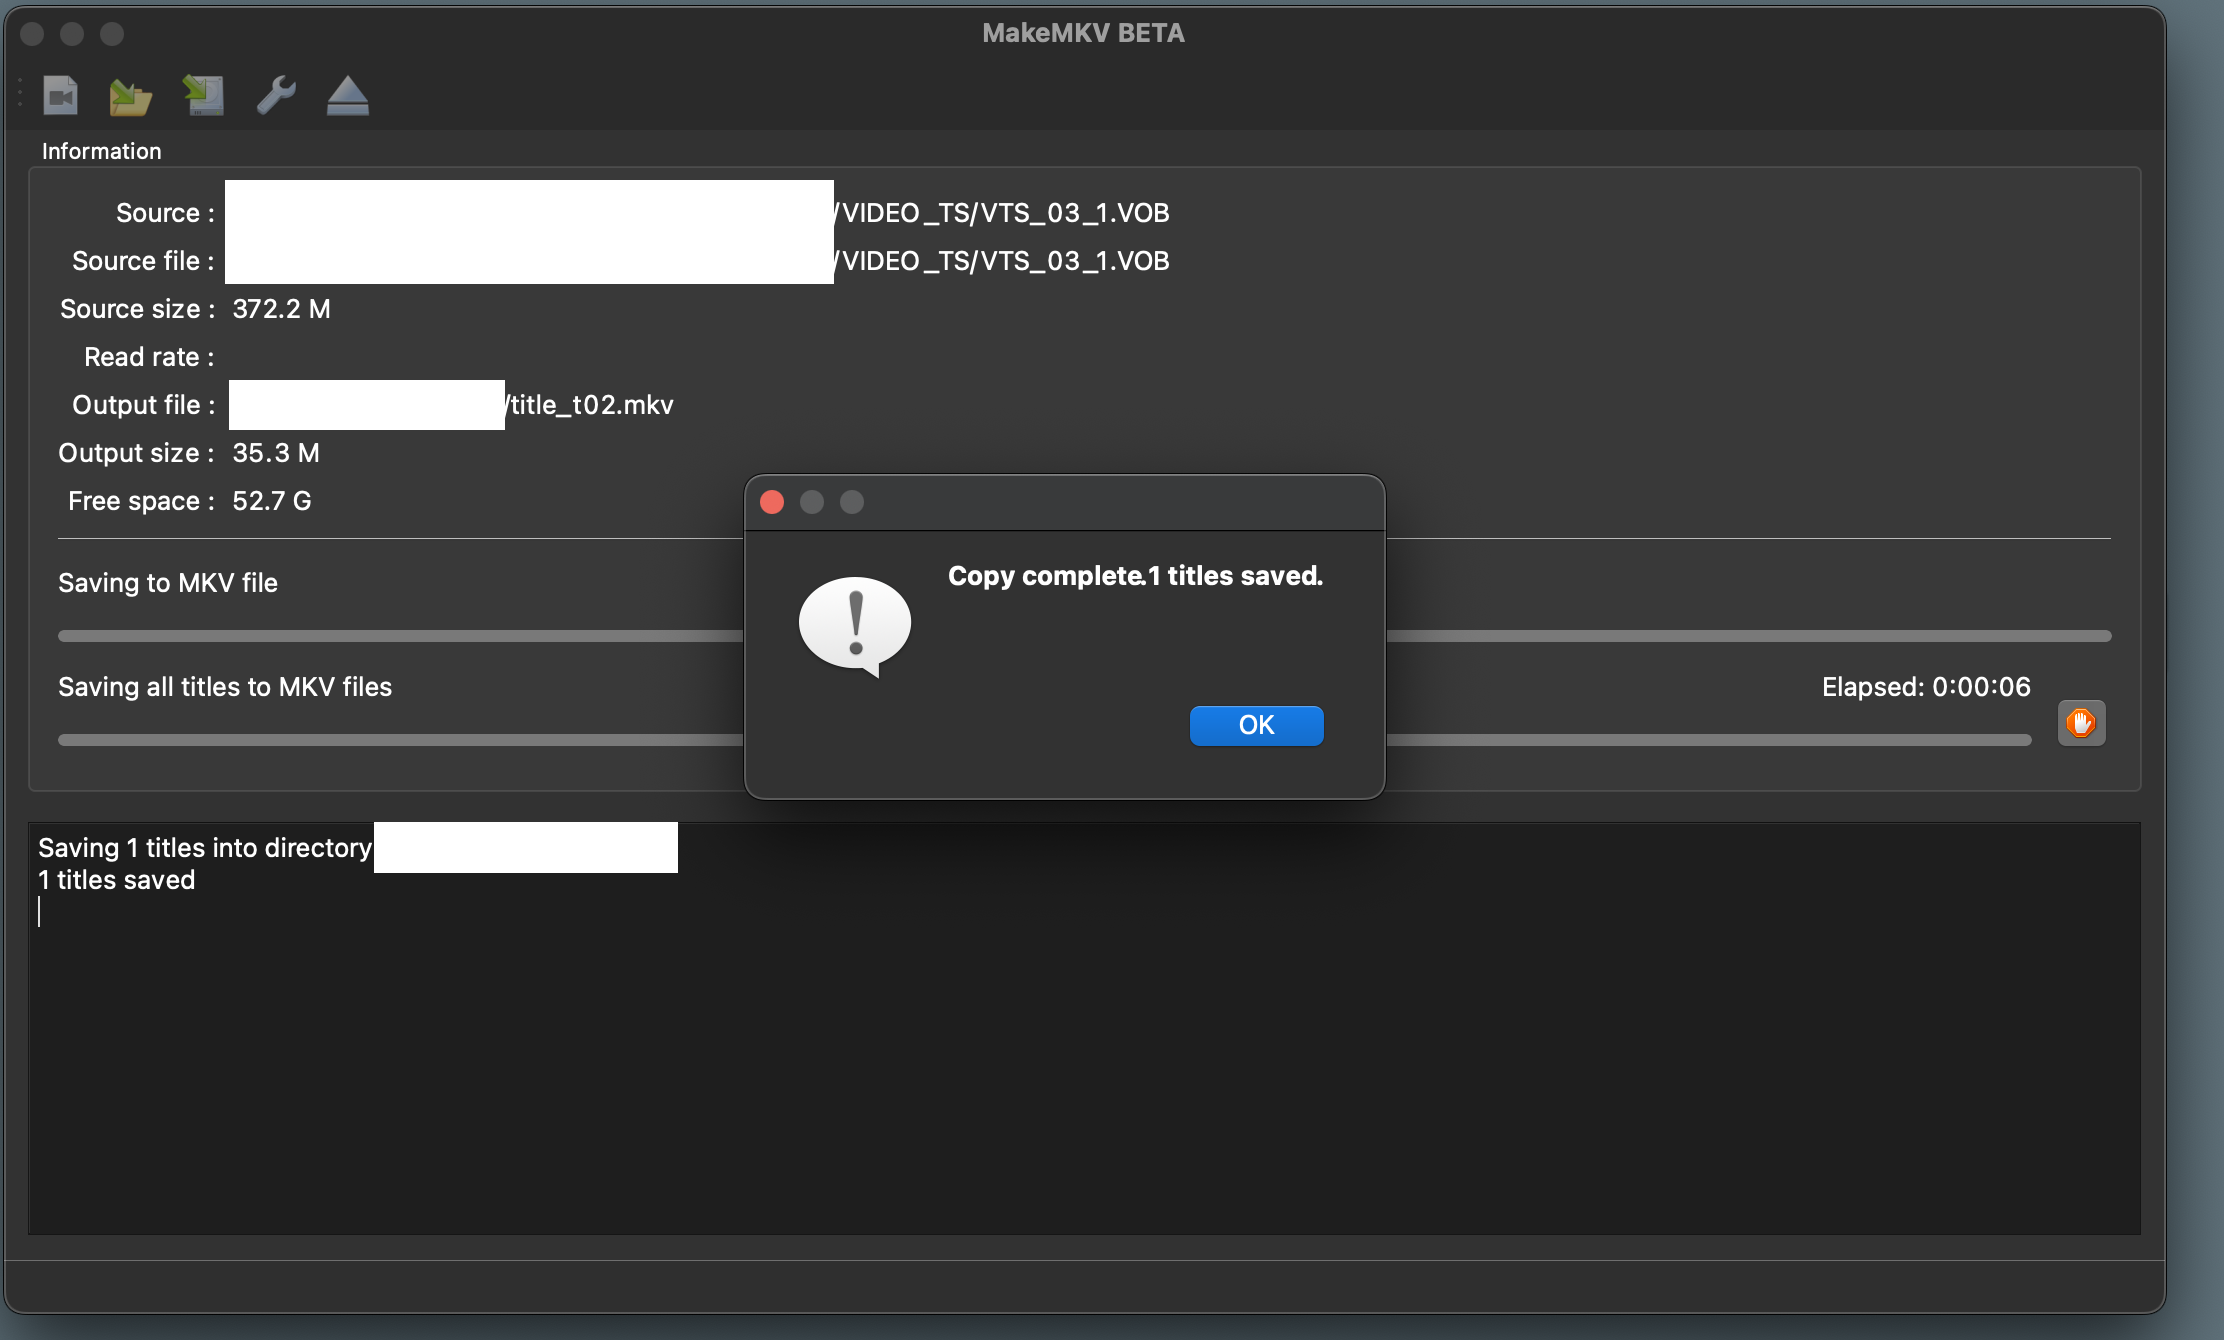
Task: Click the Read rate label
Action: (x=149, y=357)
